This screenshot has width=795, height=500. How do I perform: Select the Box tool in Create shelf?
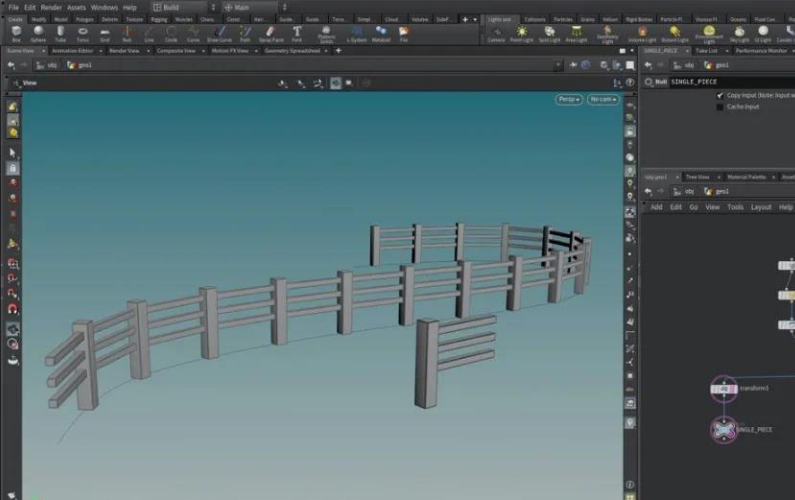click(x=16, y=34)
